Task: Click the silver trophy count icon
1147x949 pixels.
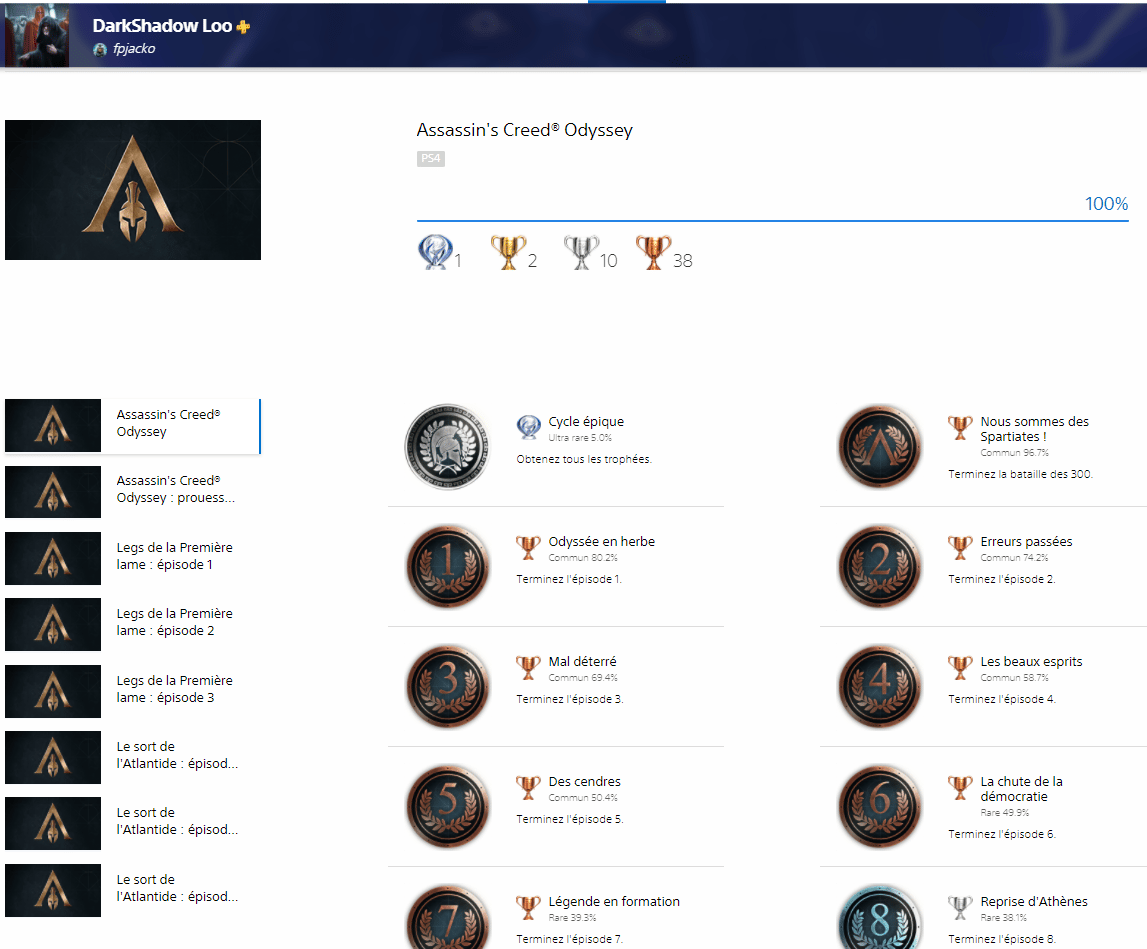Action: (x=581, y=252)
